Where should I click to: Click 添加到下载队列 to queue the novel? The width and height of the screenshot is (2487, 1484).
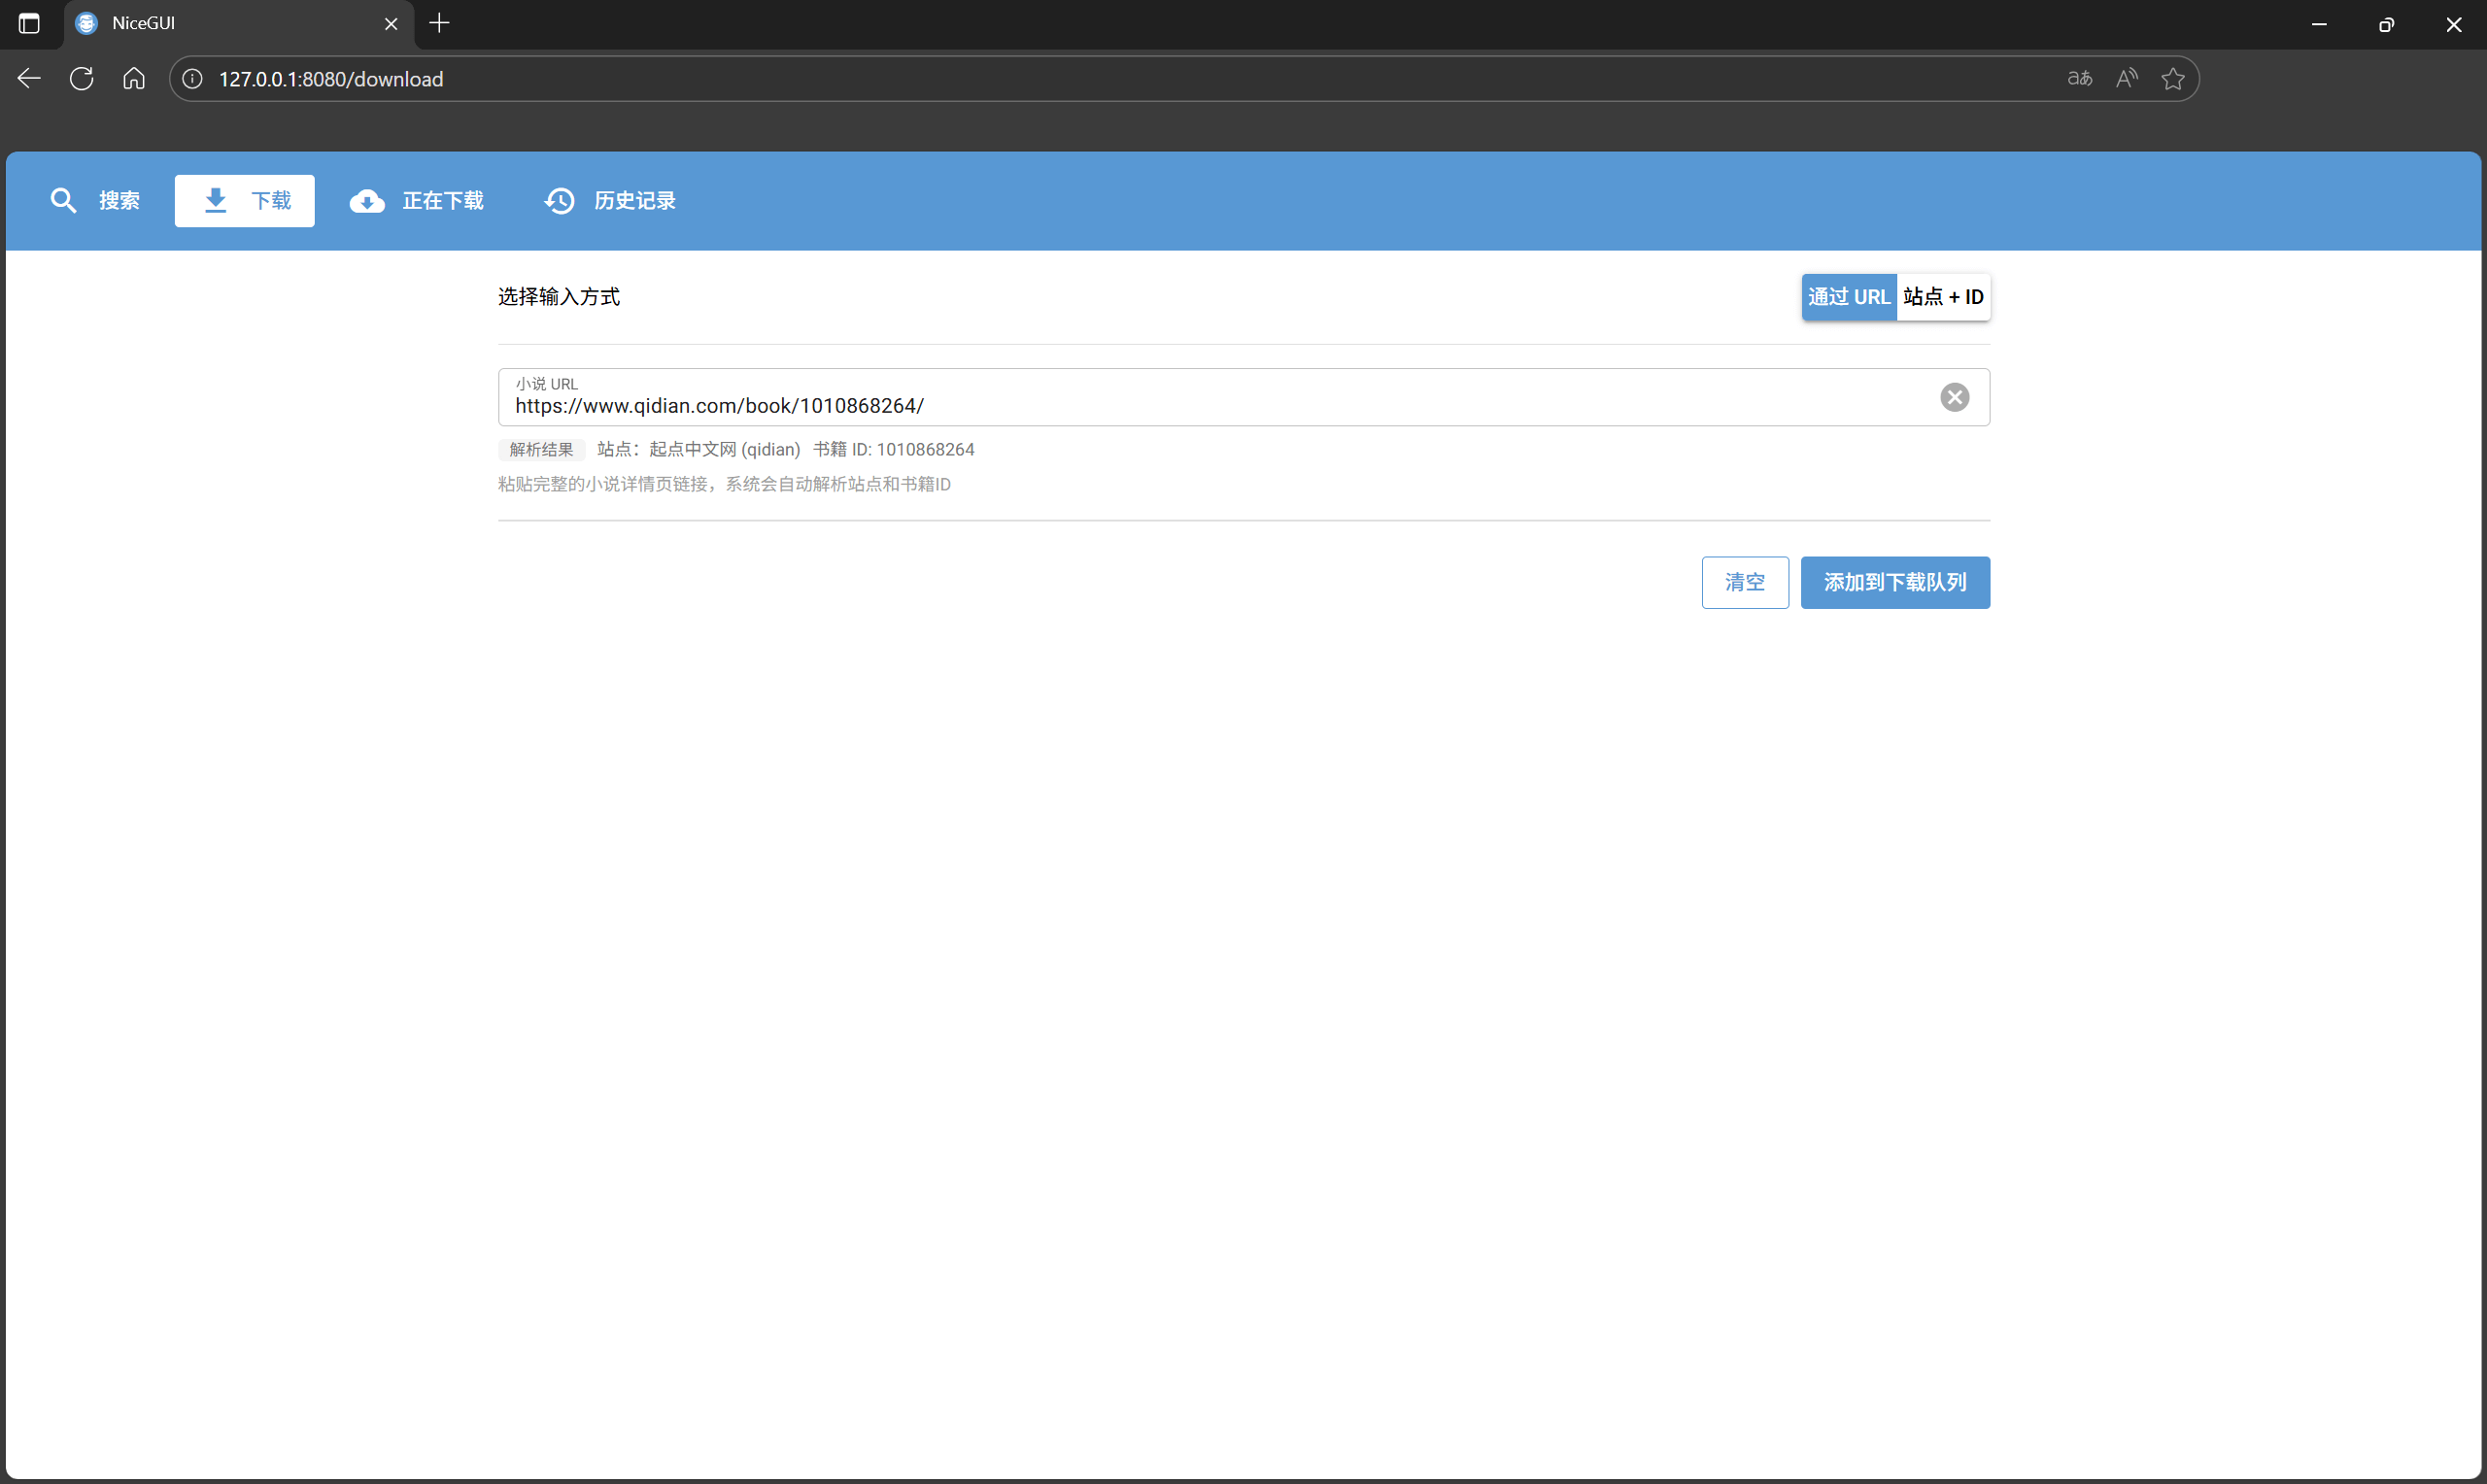pyautogui.click(x=1894, y=582)
